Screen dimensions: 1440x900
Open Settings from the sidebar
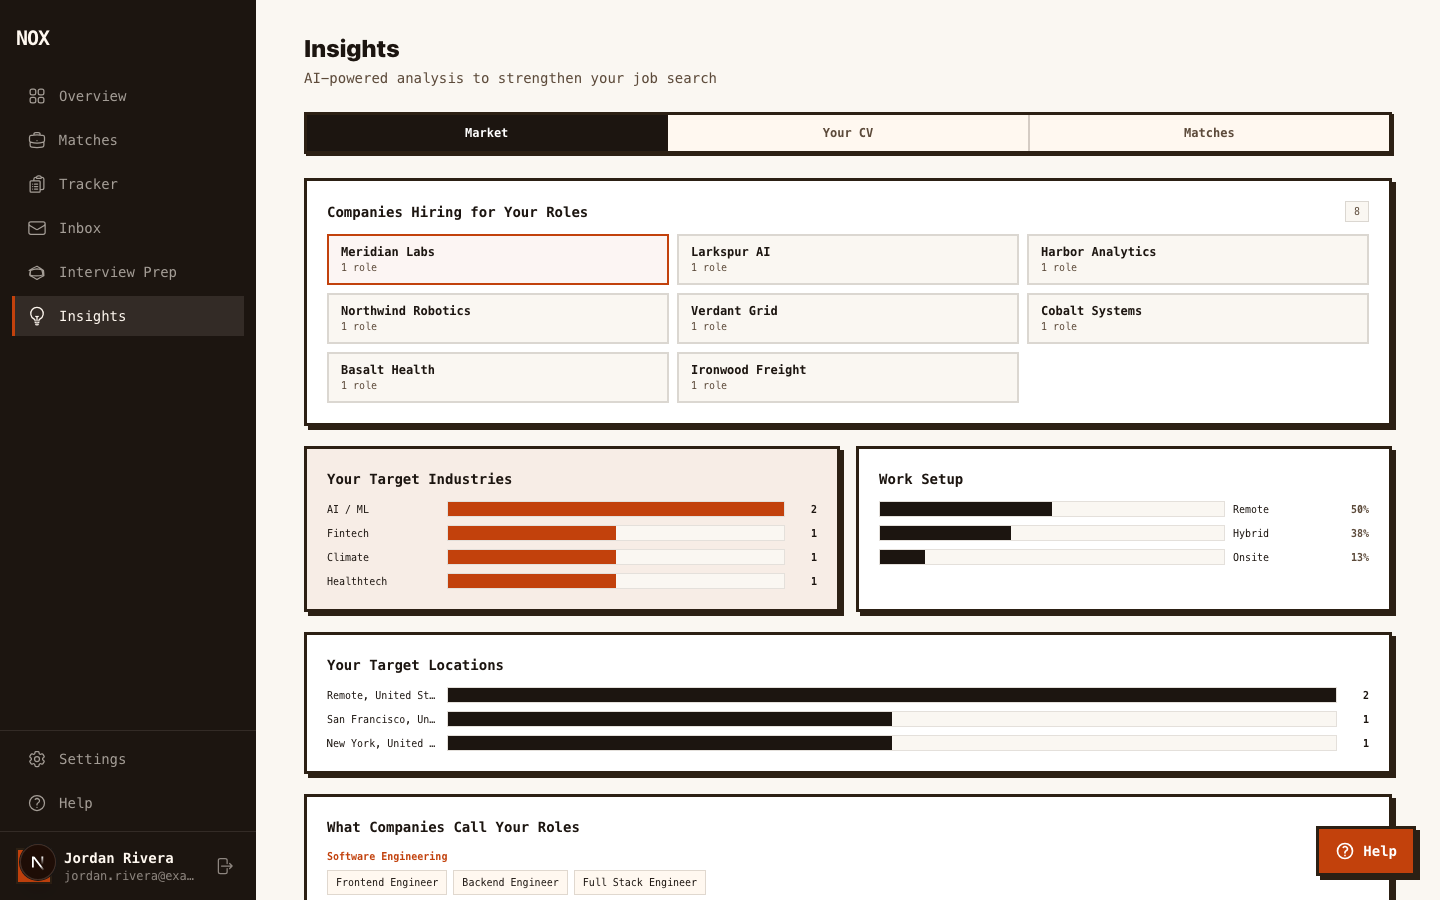tap(128, 759)
